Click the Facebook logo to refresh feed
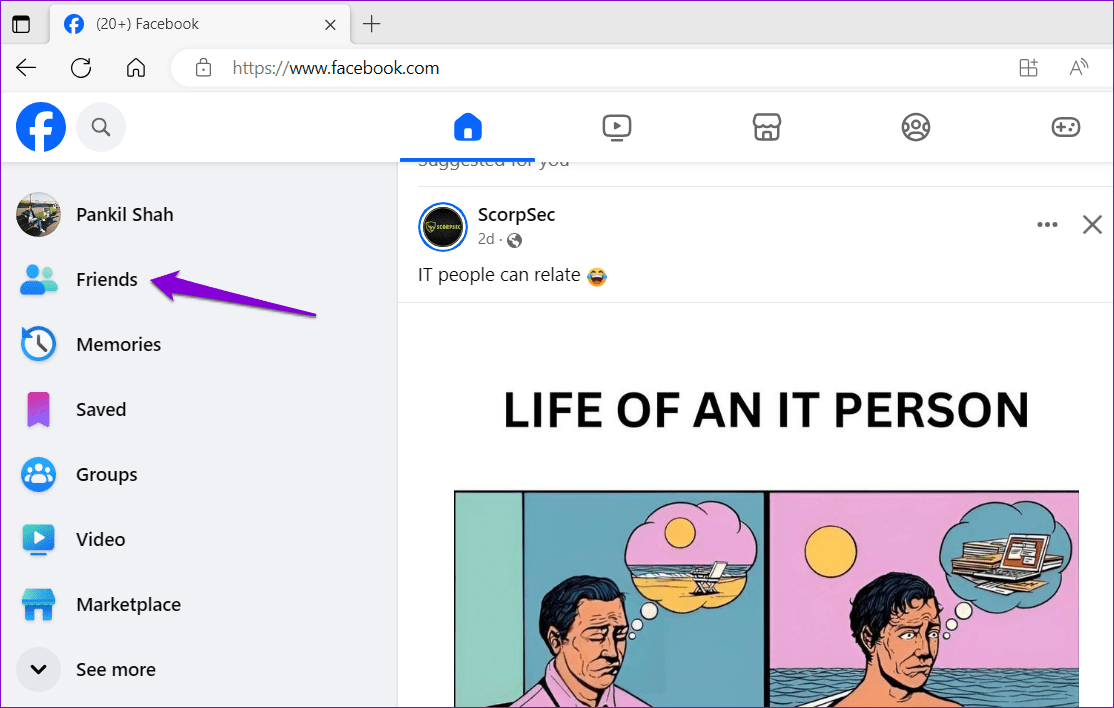1114x708 pixels. coord(40,127)
